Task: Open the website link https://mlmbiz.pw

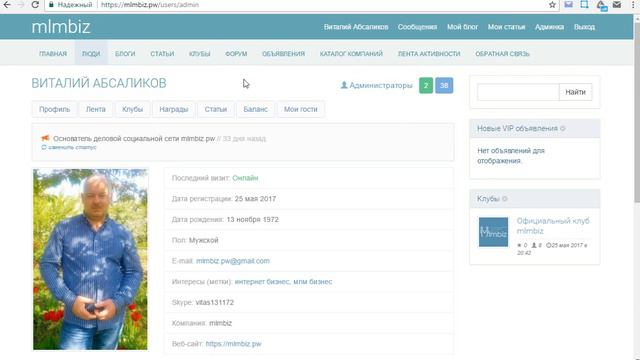Action: point(233,344)
